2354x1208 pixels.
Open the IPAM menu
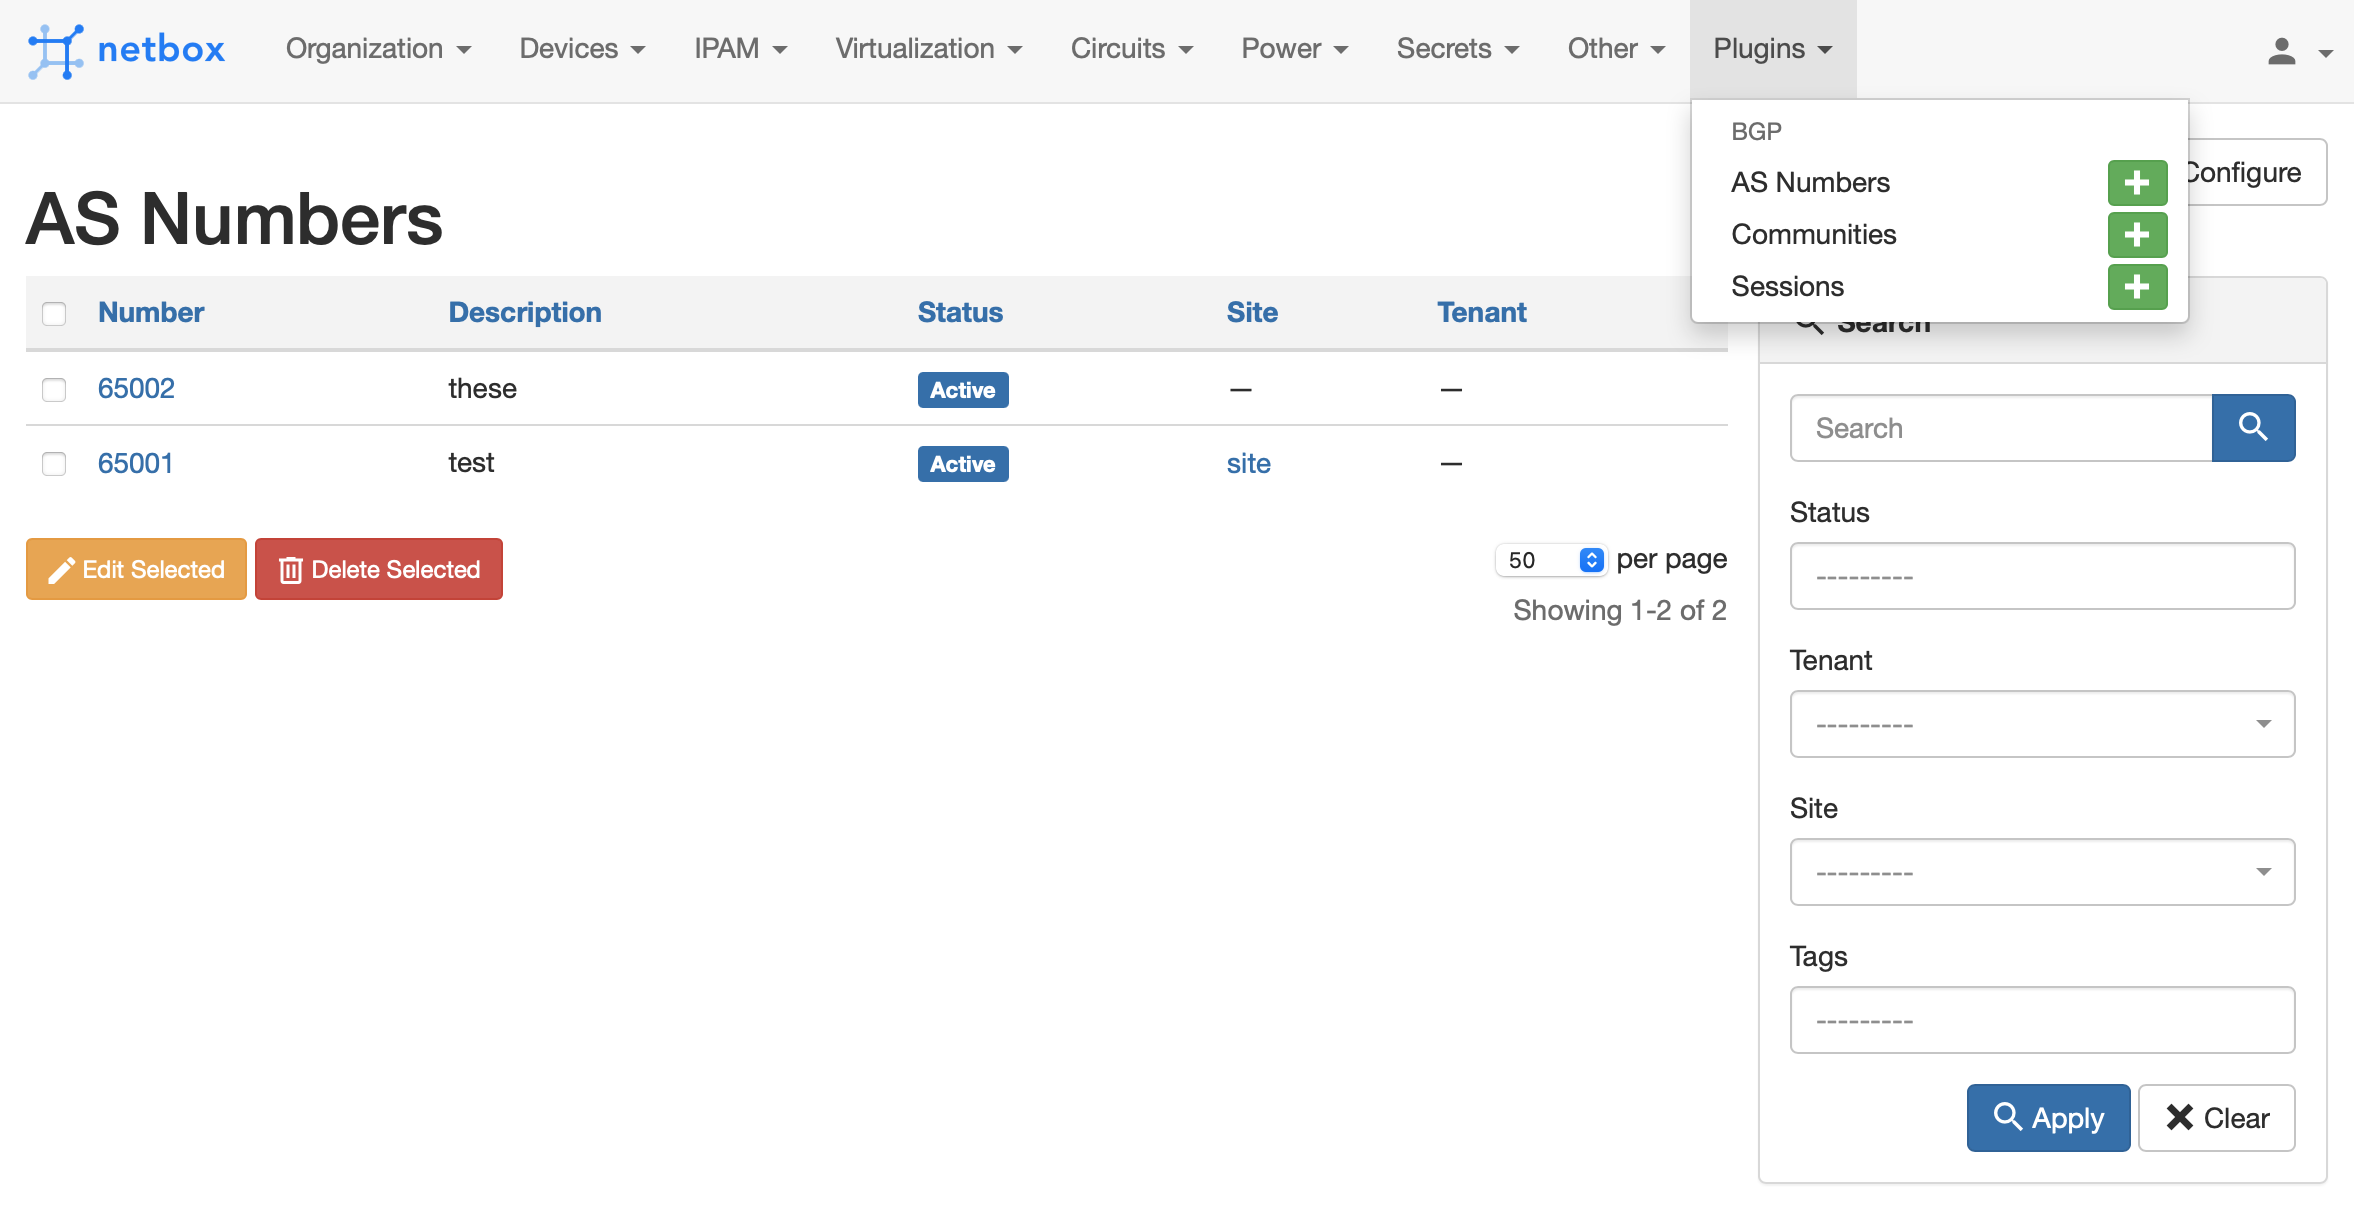[x=740, y=49]
